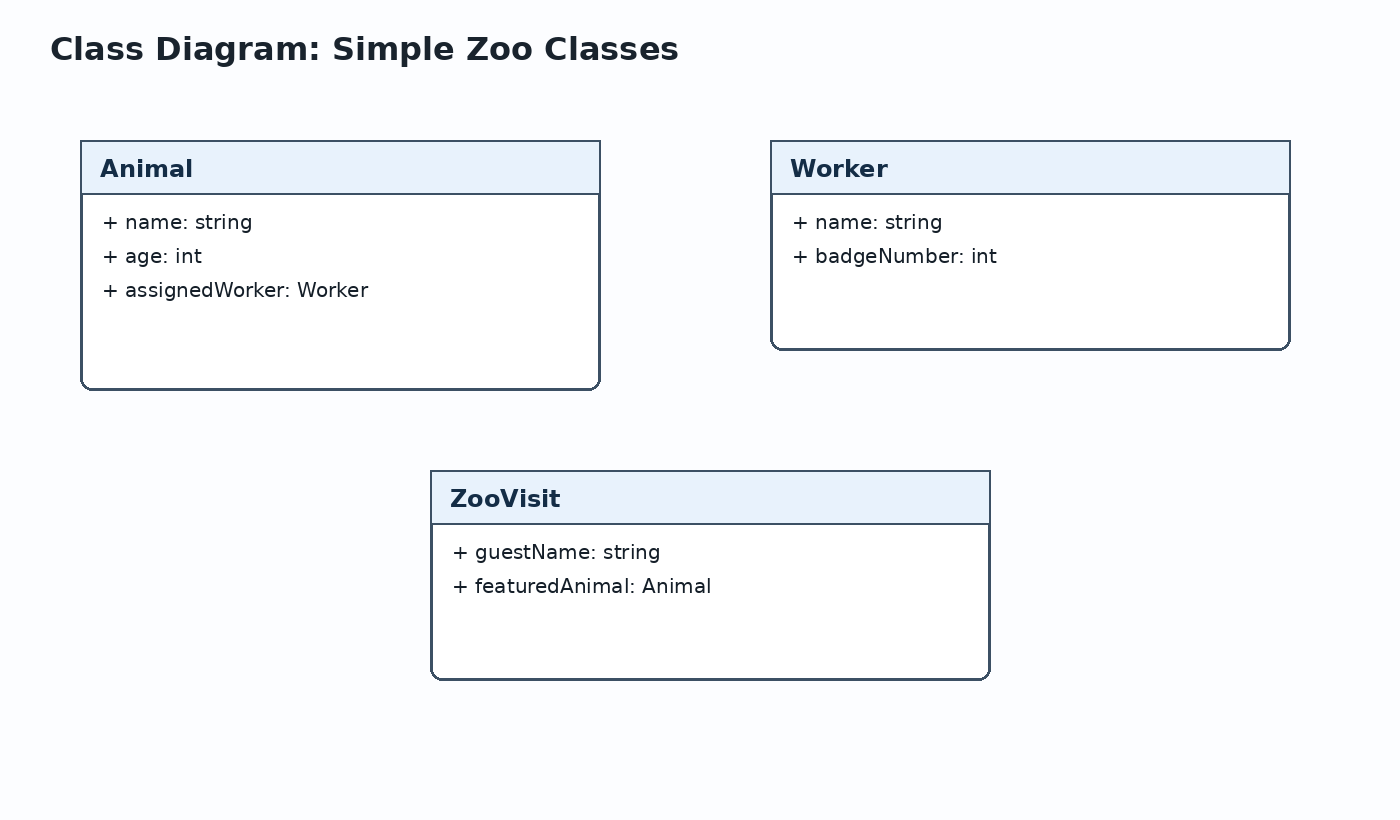Viewport: 1400px width, 820px height.
Task: Click empty body area of Animal class
Action: (x=340, y=345)
